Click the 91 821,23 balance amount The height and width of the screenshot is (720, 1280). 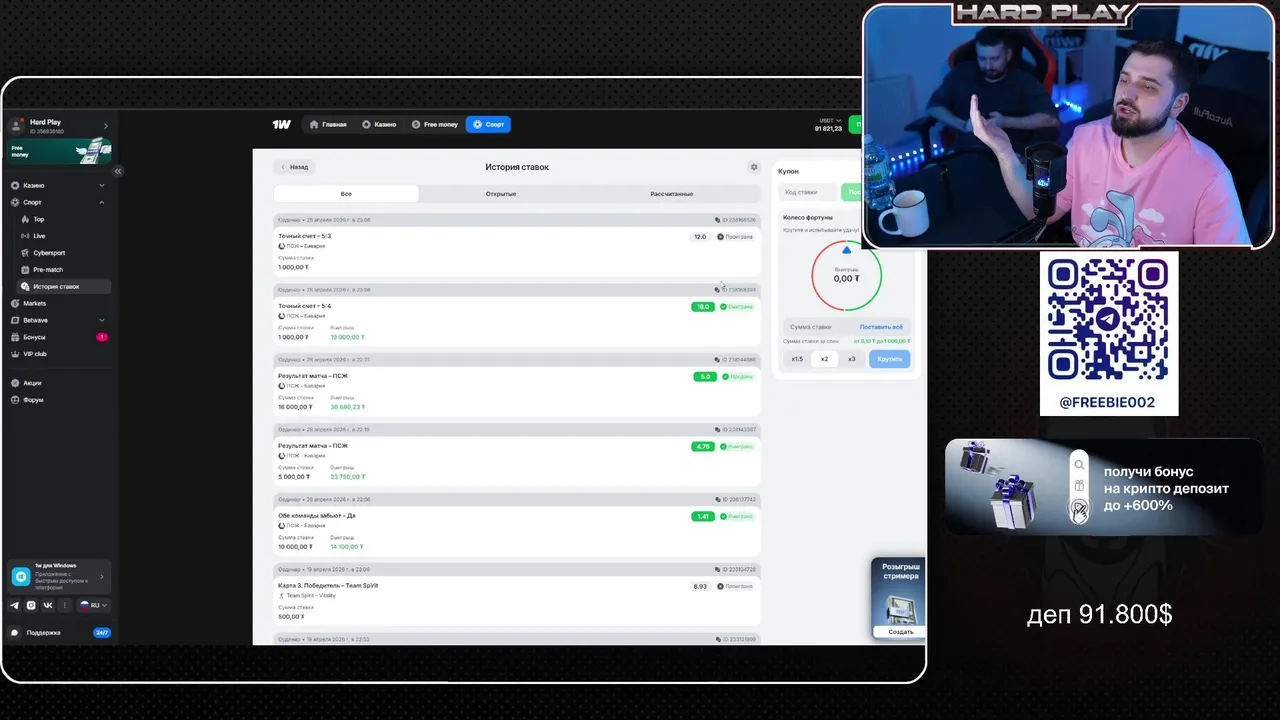tap(827, 128)
